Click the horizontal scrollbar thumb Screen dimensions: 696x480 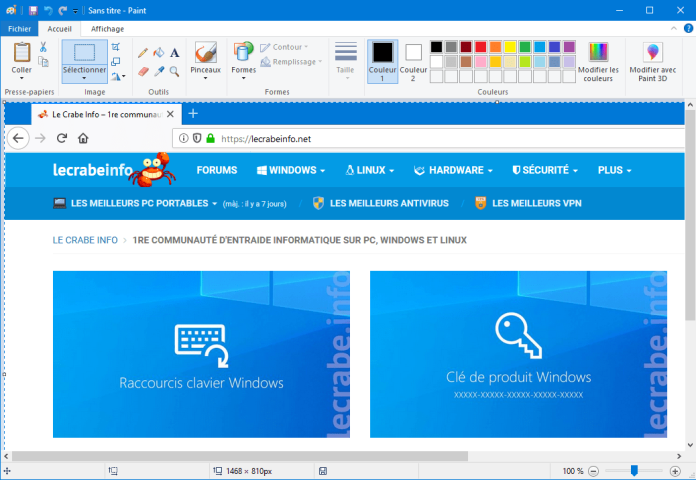click(240, 456)
